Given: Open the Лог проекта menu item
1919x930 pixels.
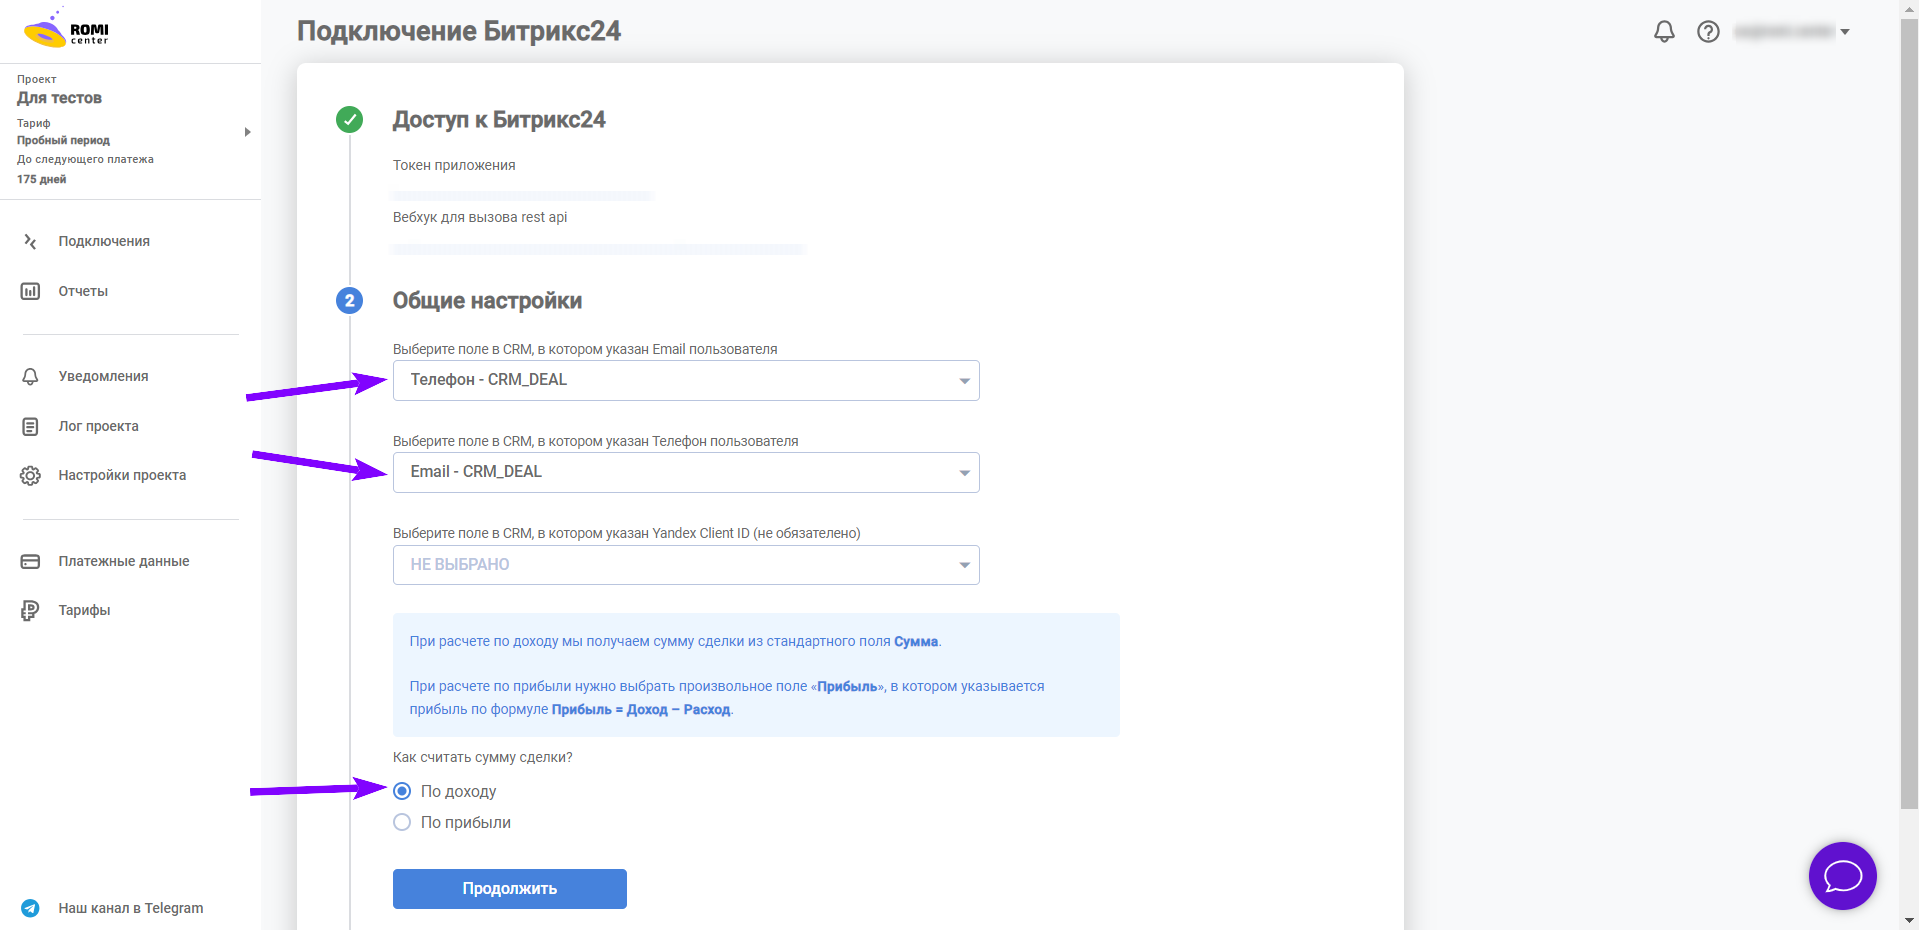Looking at the screenshot, I should tap(98, 426).
